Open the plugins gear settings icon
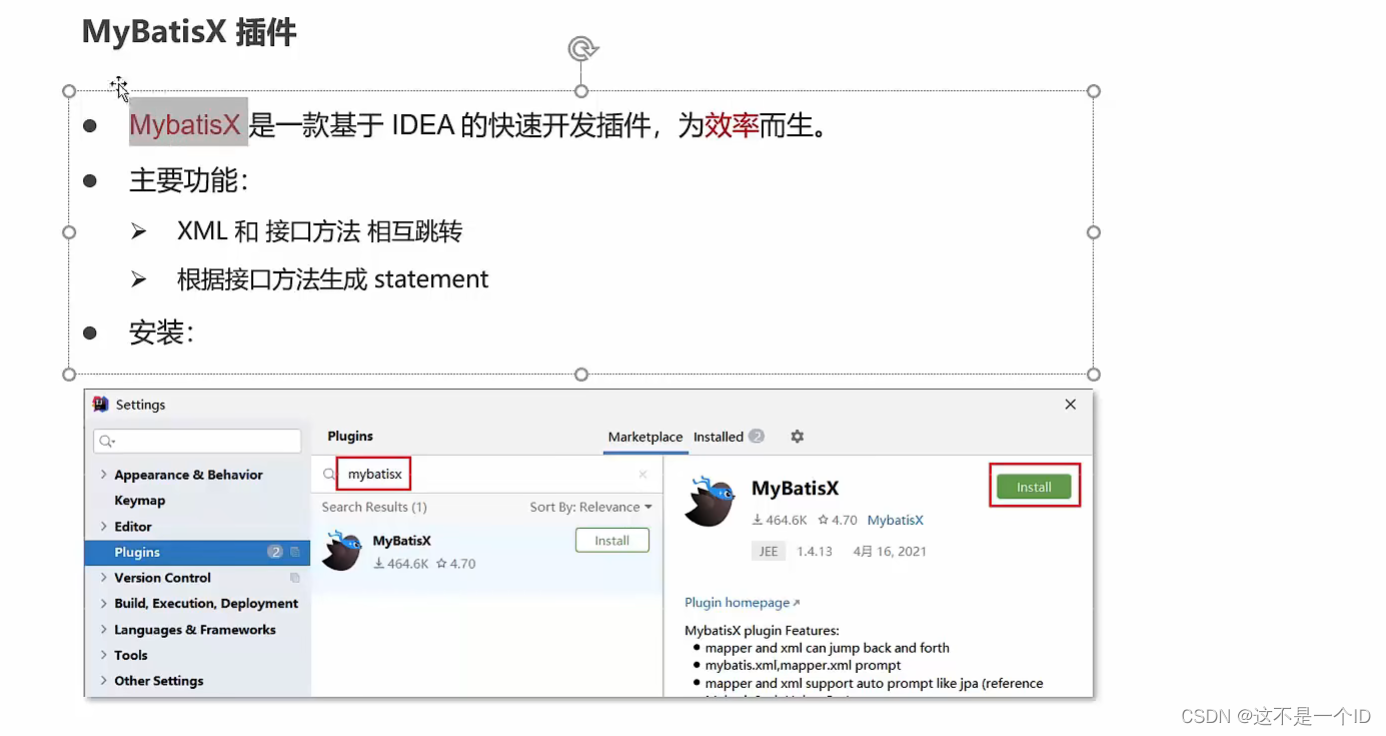1386x736 pixels. coord(797,437)
